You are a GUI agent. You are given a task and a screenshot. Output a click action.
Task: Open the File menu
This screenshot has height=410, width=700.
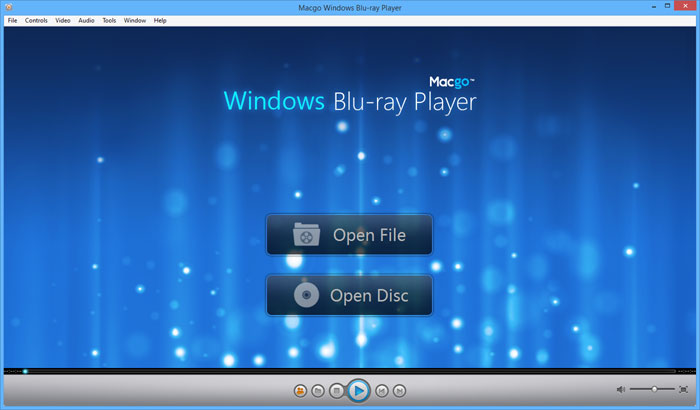(12, 21)
